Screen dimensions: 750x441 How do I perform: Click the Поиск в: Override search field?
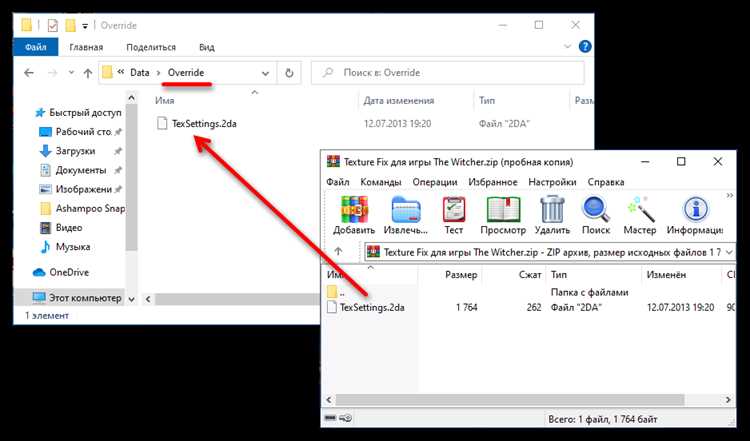[x=448, y=73]
